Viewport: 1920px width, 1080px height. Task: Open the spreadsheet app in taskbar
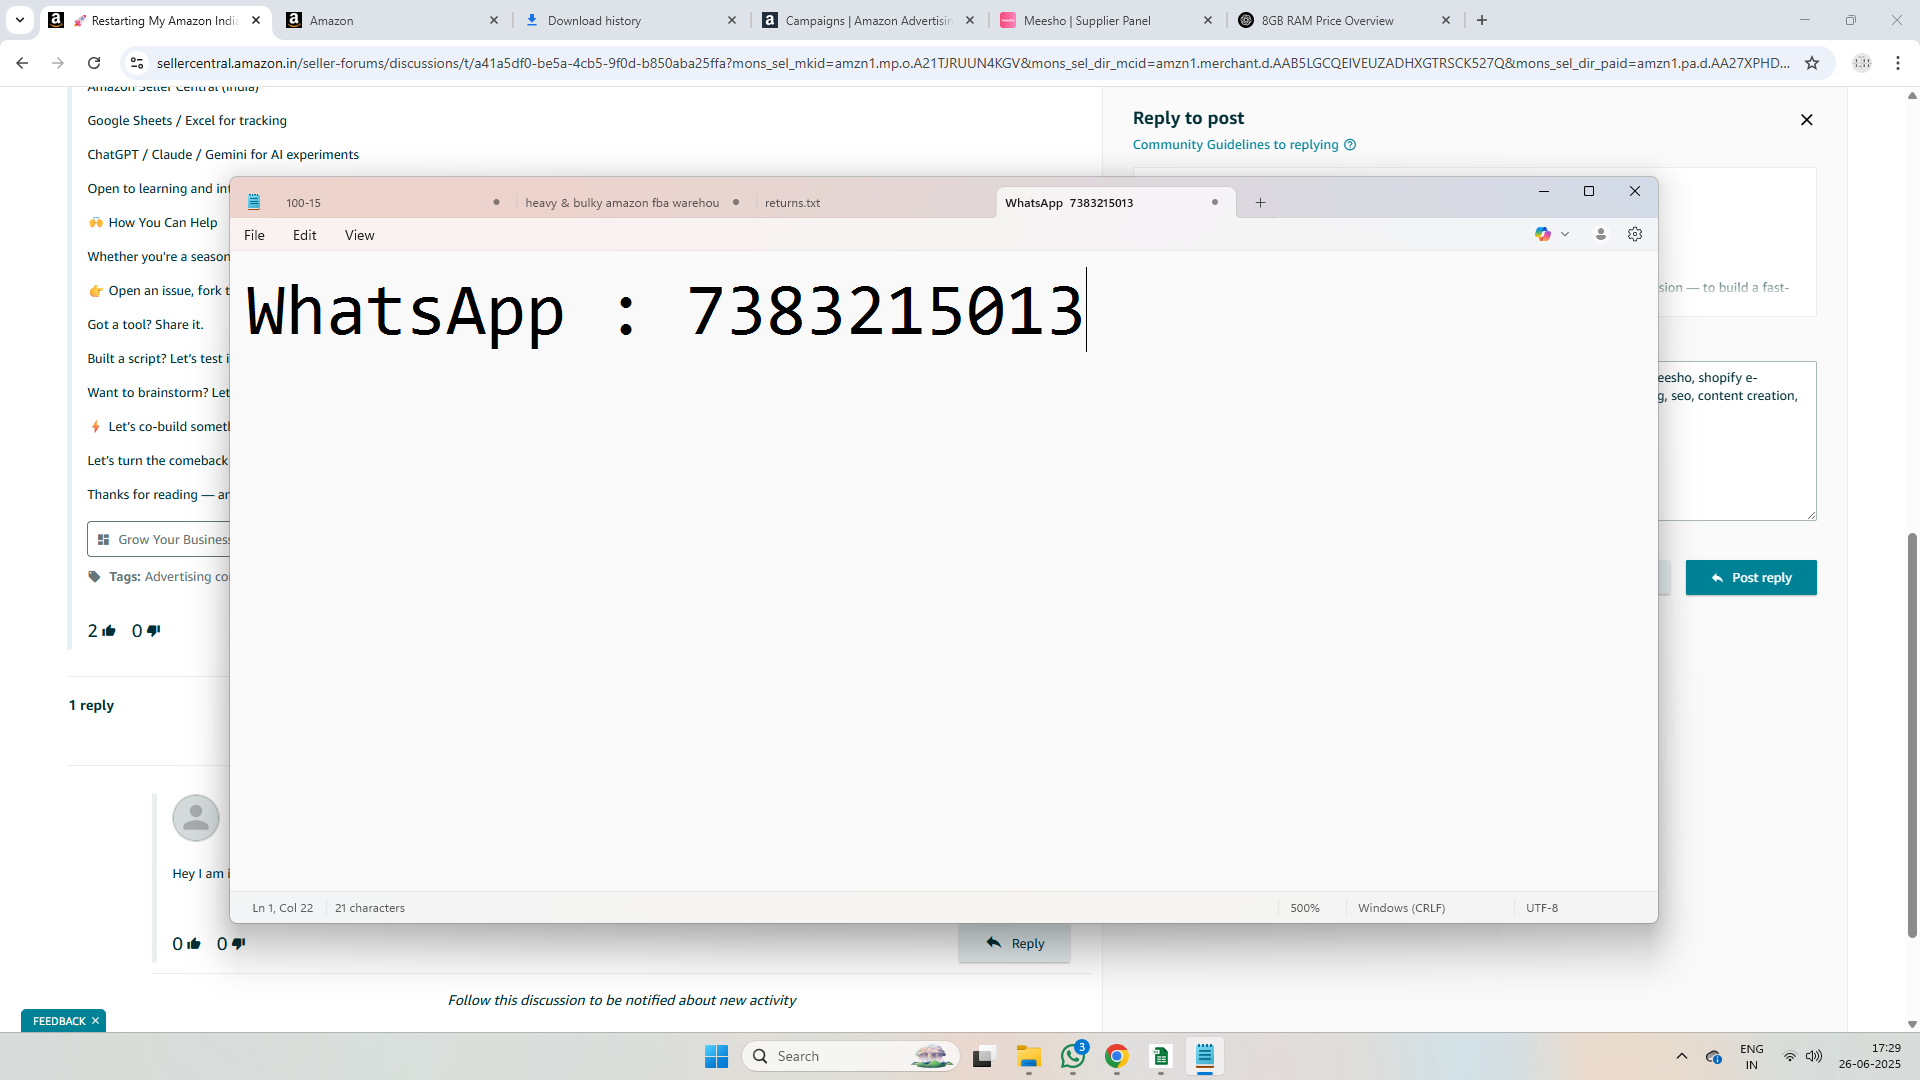1161,1056
